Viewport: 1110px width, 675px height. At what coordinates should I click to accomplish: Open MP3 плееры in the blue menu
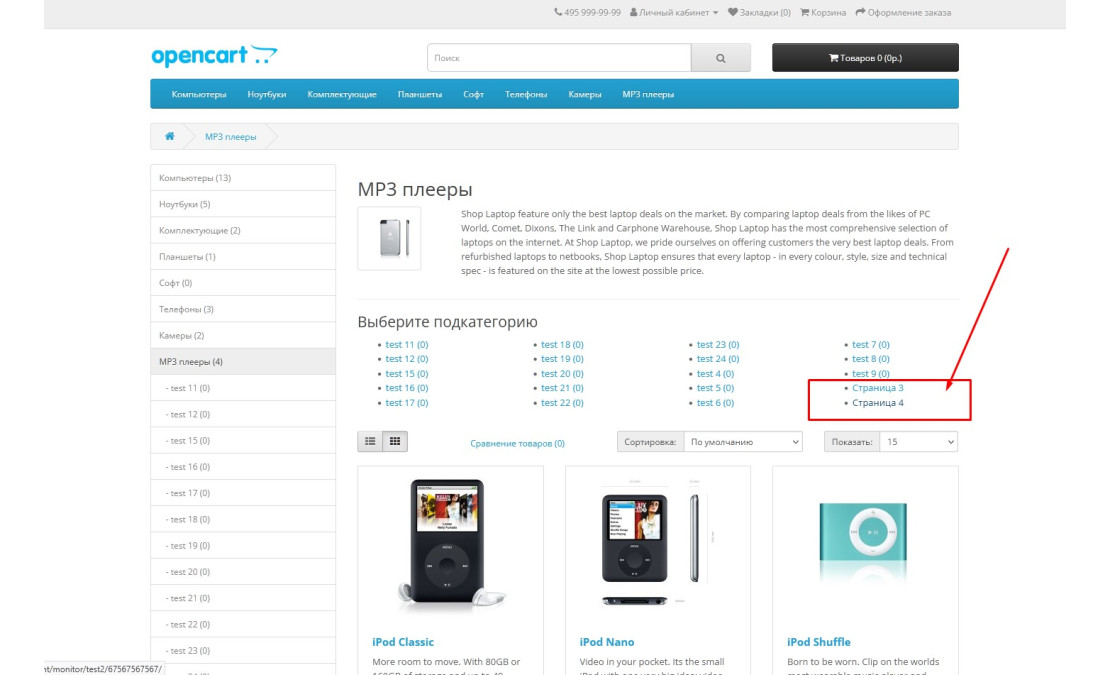pos(648,94)
